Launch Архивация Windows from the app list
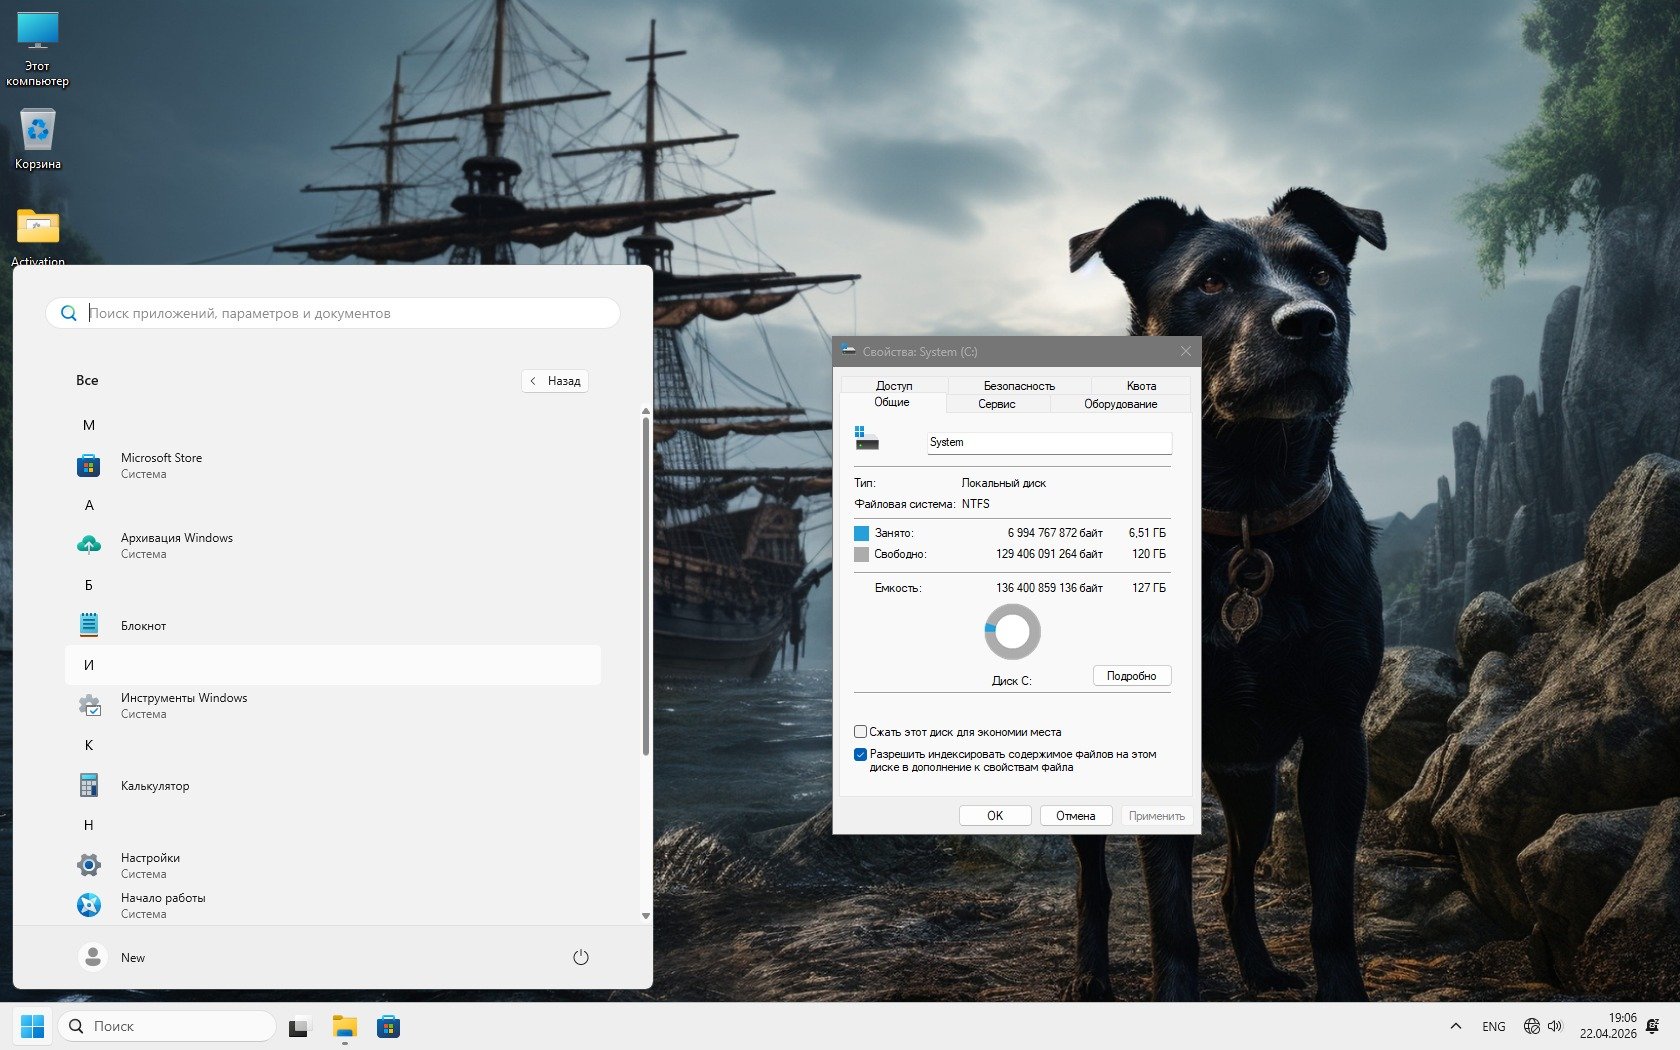Screen dimensions: 1680x1050 tap(175, 545)
